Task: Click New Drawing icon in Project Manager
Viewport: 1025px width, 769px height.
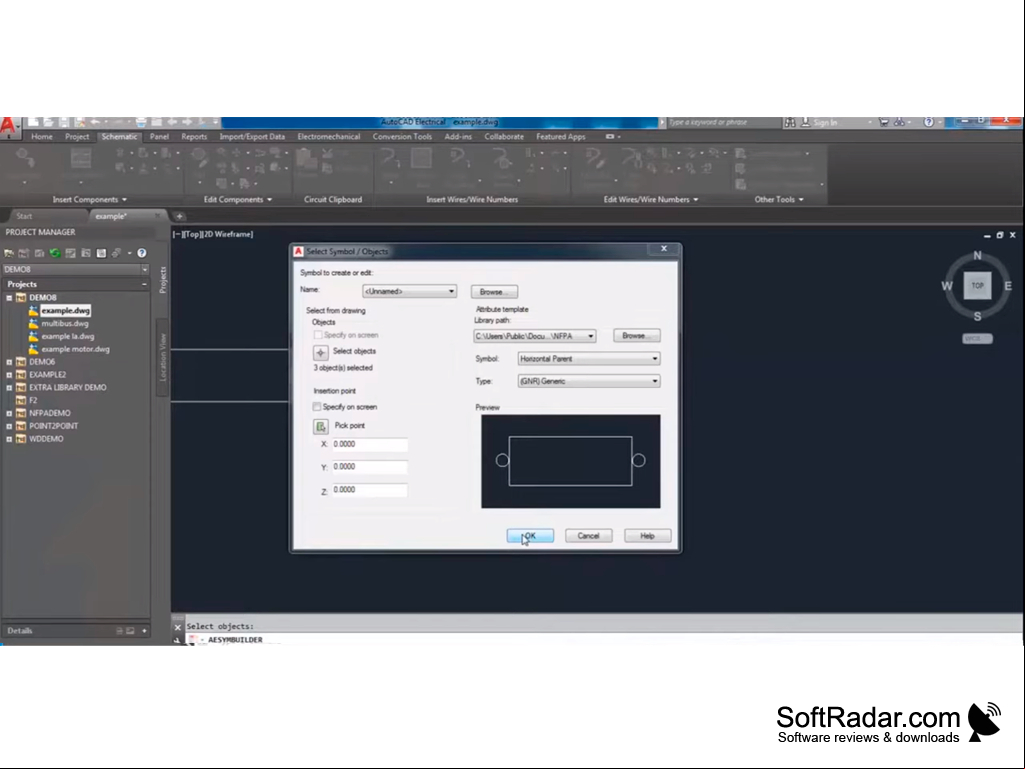Action: [x=39, y=253]
